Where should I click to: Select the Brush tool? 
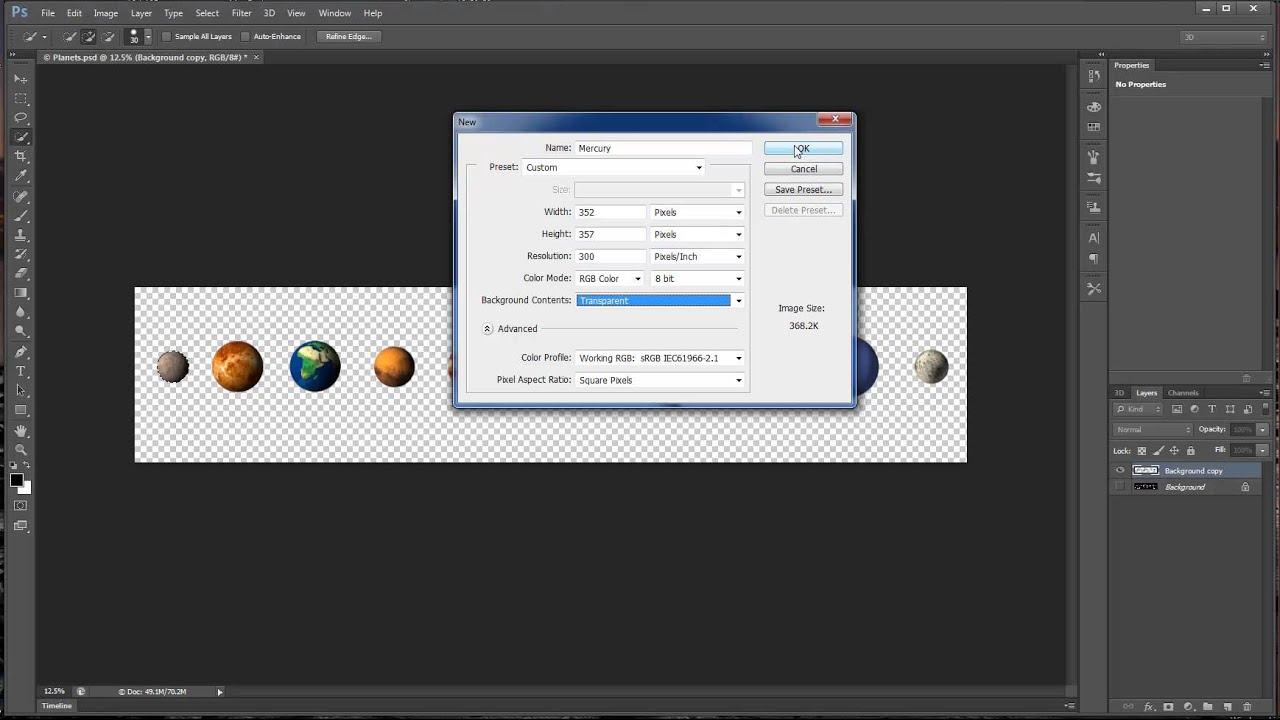[x=21, y=215]
